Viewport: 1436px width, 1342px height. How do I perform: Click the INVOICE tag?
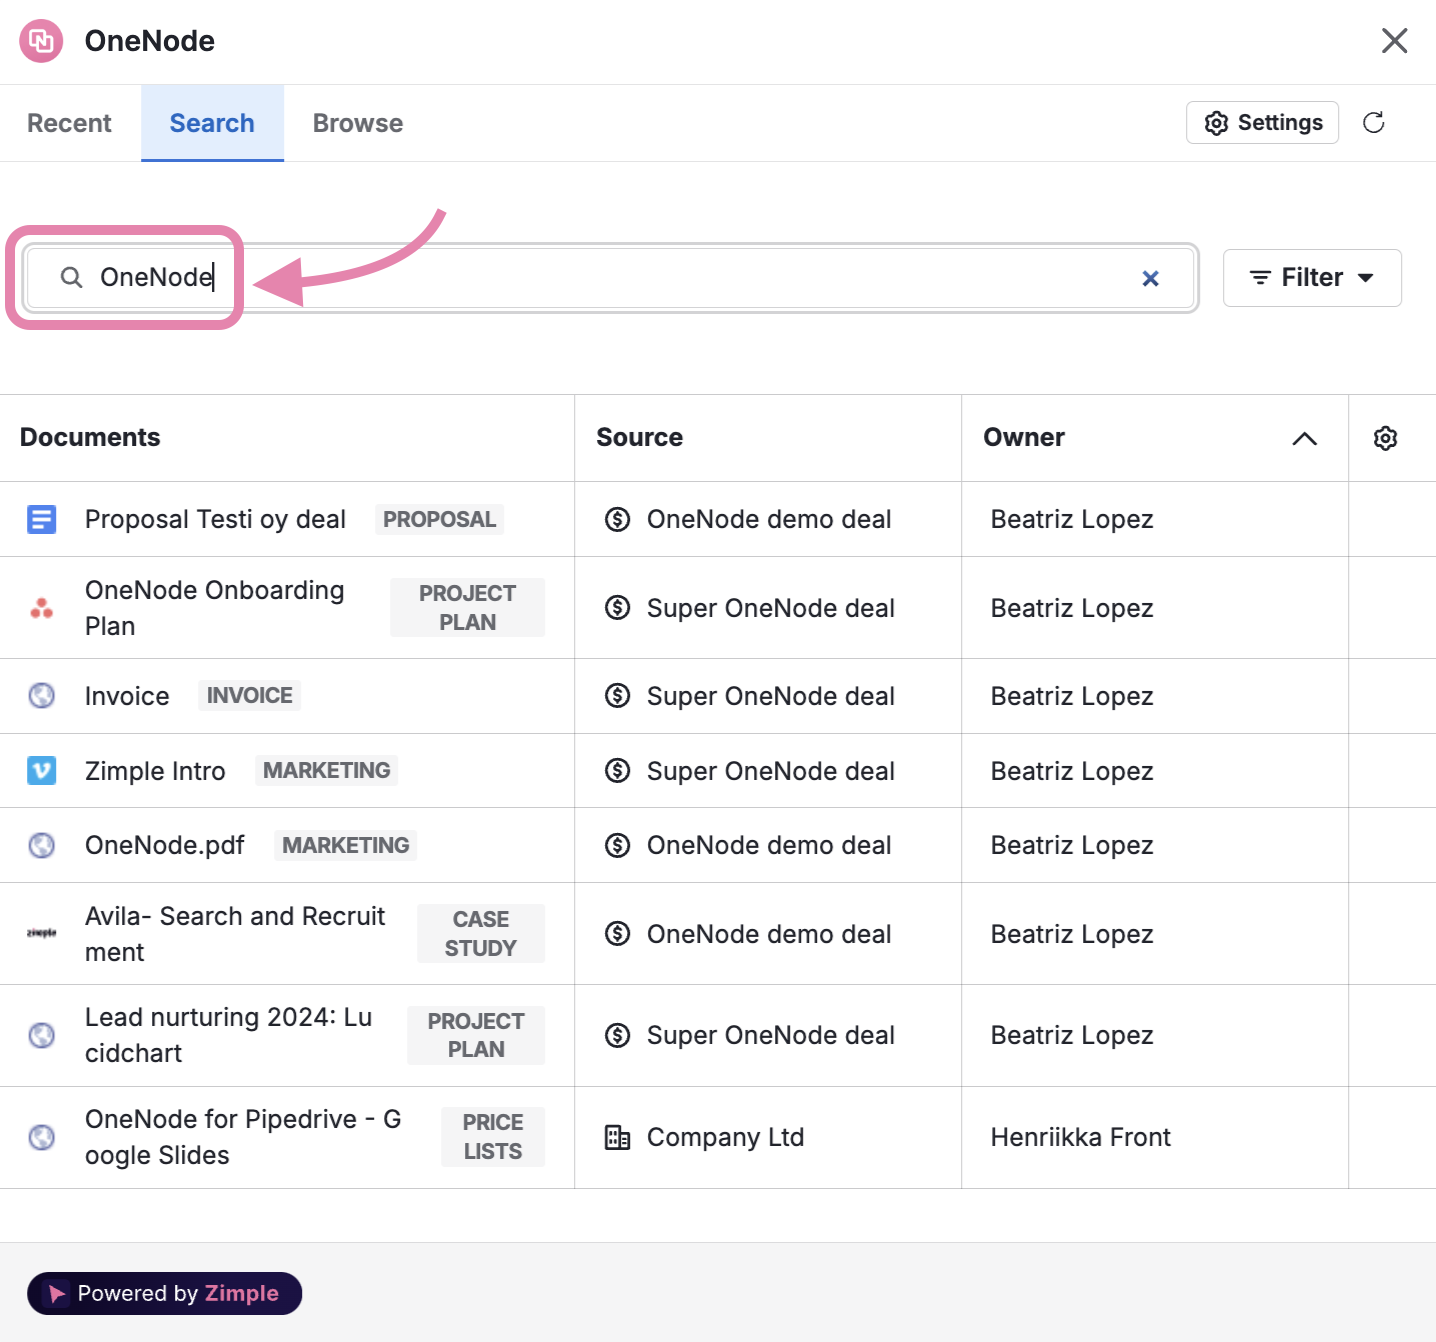[250, 696]
